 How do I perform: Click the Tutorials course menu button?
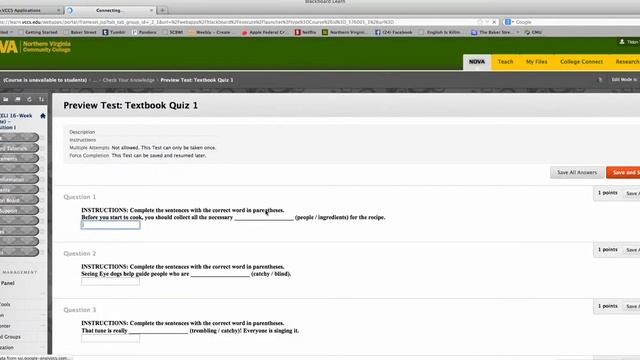[x=19, y=148]
